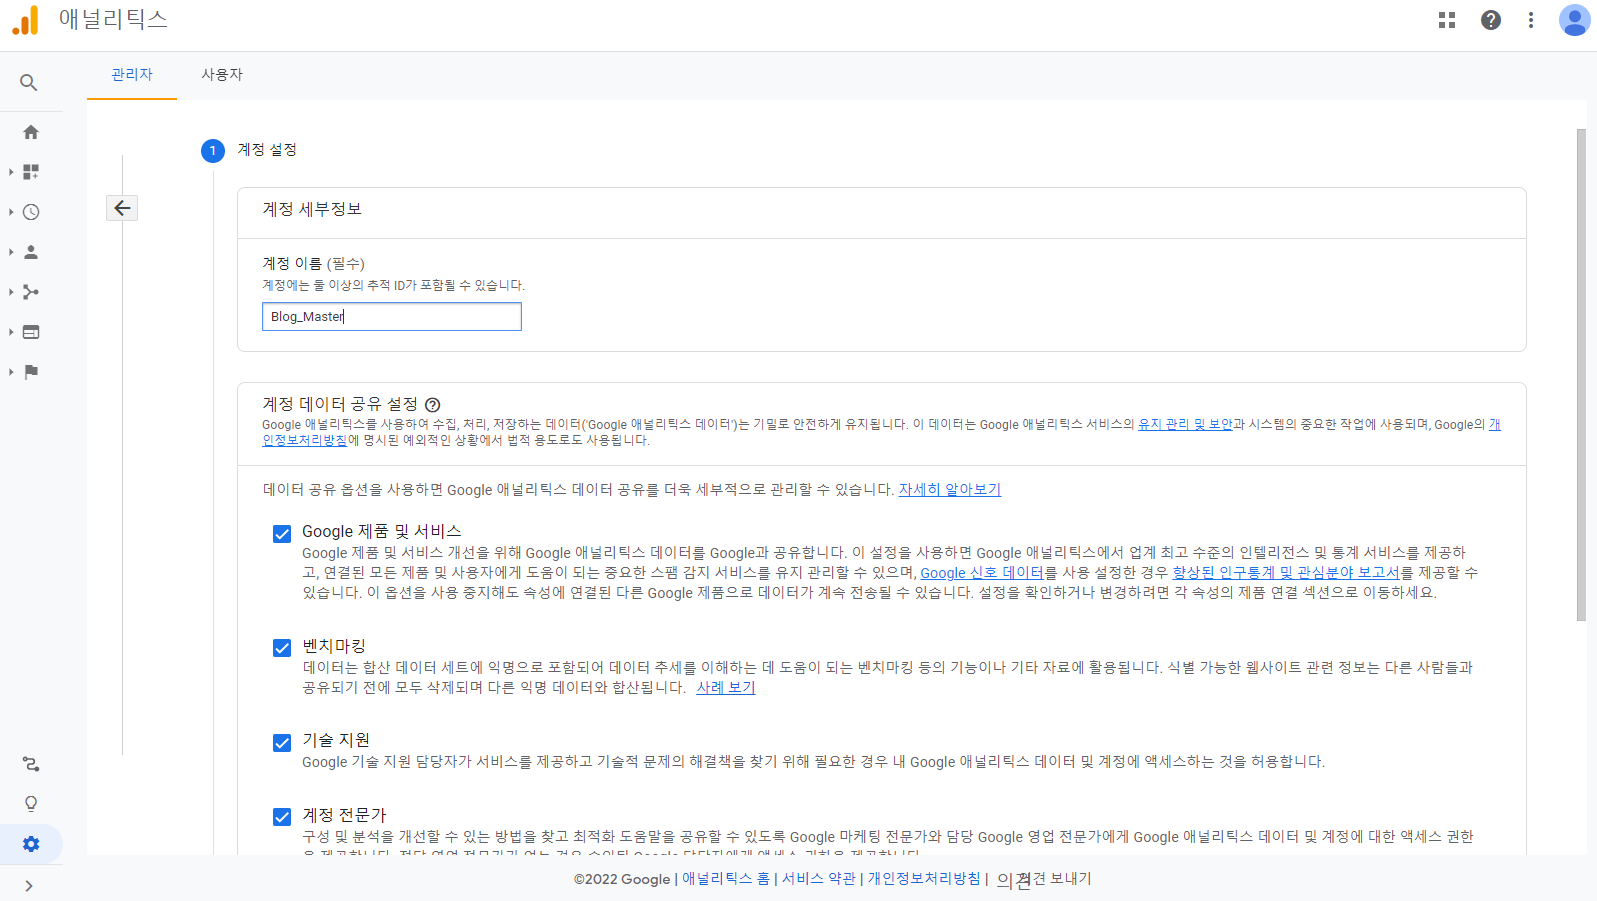Image resolution: width=1597 pixels, height=901 pixels.
Task: Open the Attribution path icon in sidebar
Action: [31, 764]
